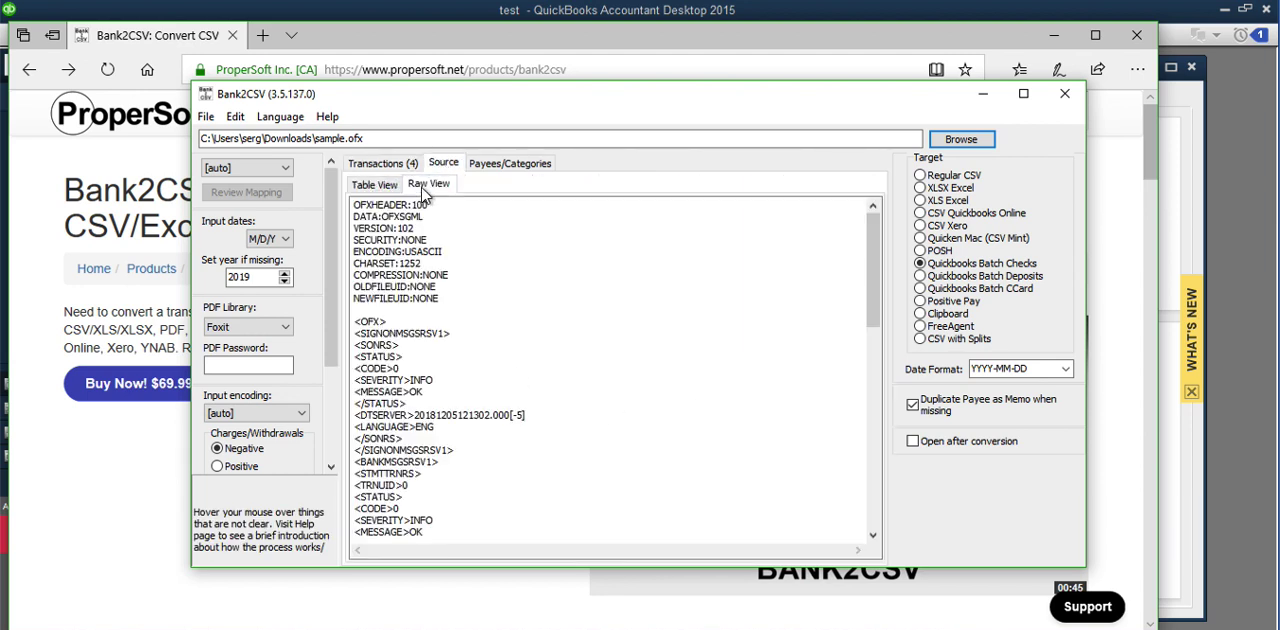Select Positive Pay target
Screen dimensions: 1280x630
coord(919,301)
